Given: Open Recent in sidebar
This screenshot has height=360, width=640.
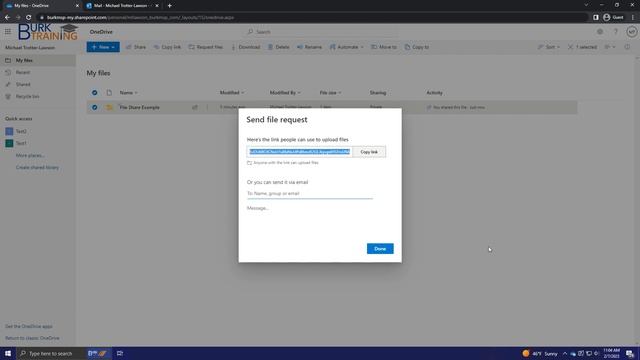Looking at the screenshot, I should pyautogui.click(x=38, y=72).
